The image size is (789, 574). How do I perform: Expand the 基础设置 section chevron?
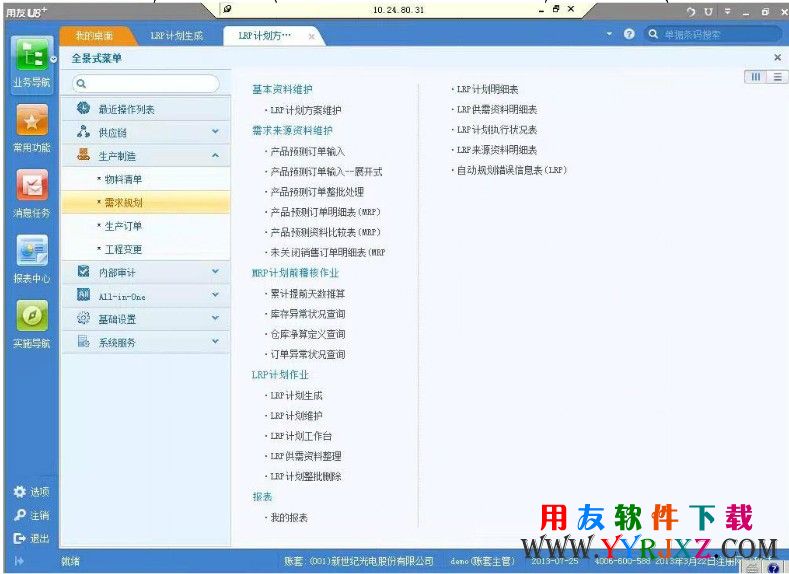[215, 318]
